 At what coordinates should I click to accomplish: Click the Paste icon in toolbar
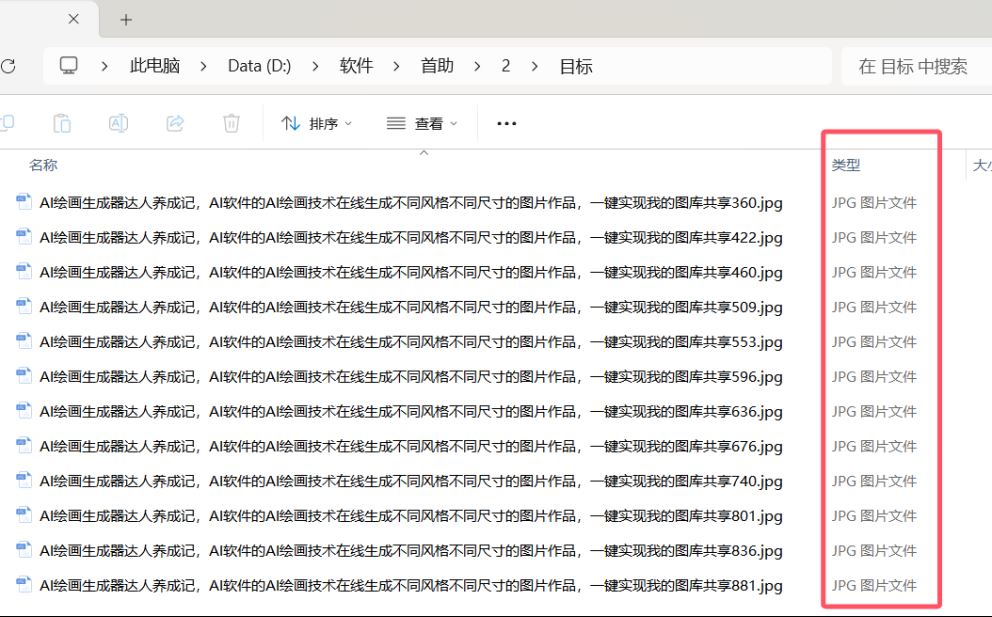click(x=62, y=123)
